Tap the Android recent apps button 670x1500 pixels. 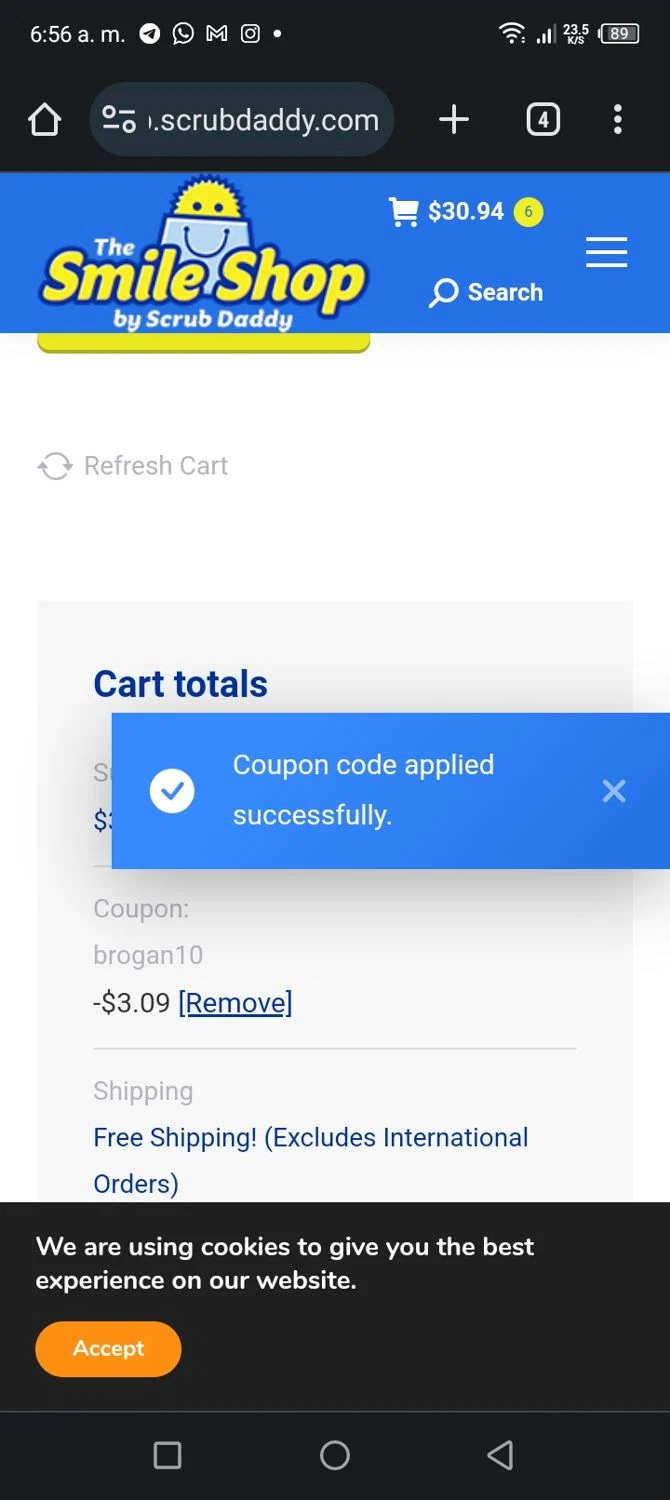point(167,1455)
